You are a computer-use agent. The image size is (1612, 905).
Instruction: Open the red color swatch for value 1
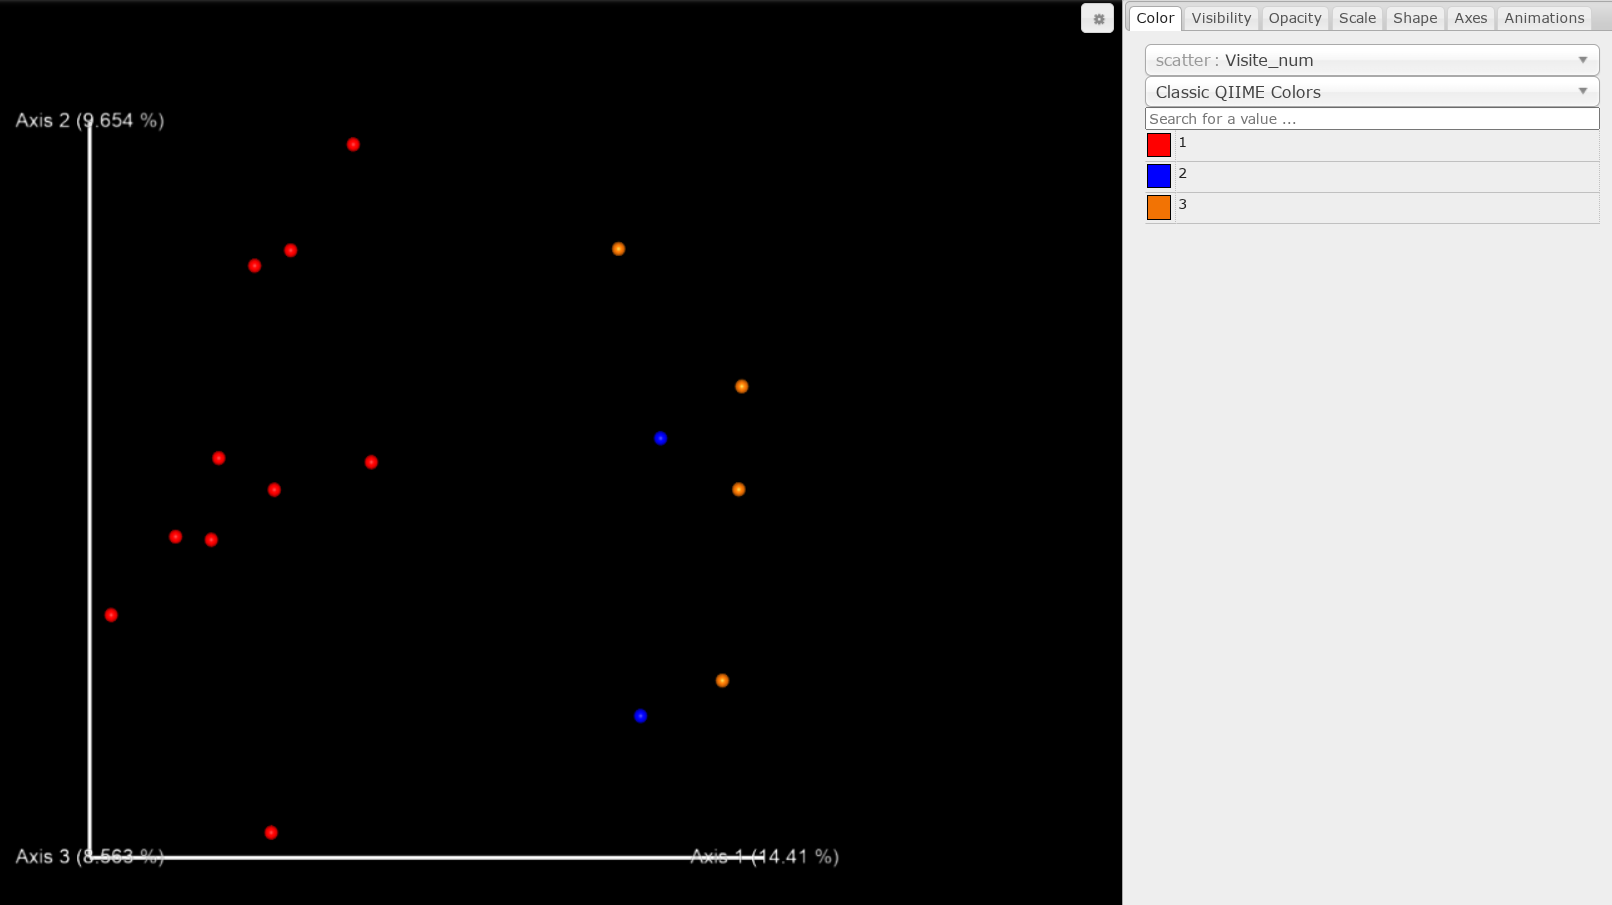tap(1158, 145)
